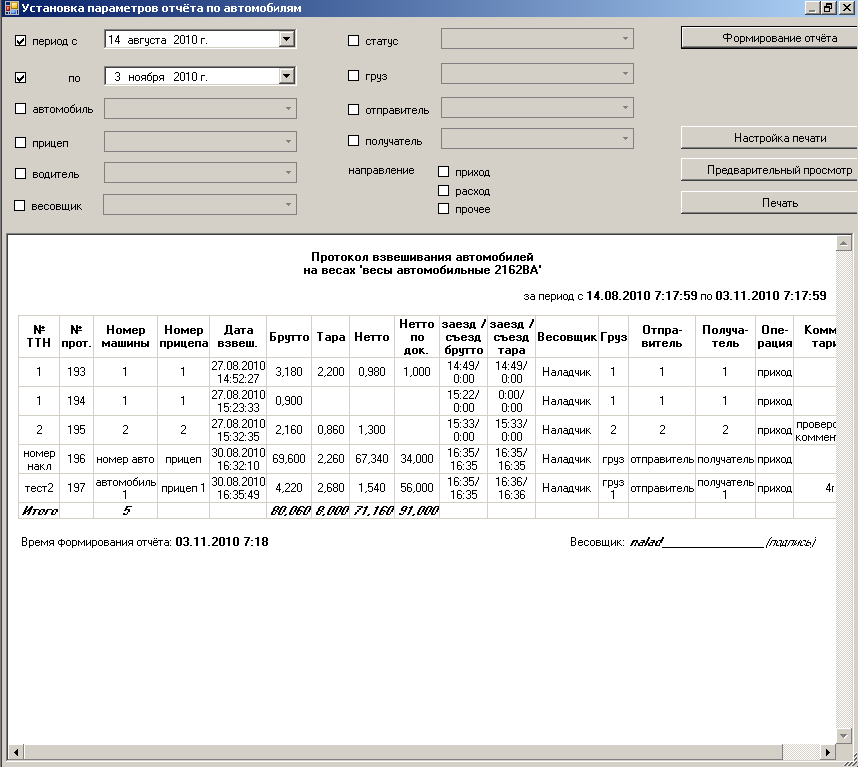Click 'Формирование отчёта' button
The image size is (858, 767).
(769, 38)
